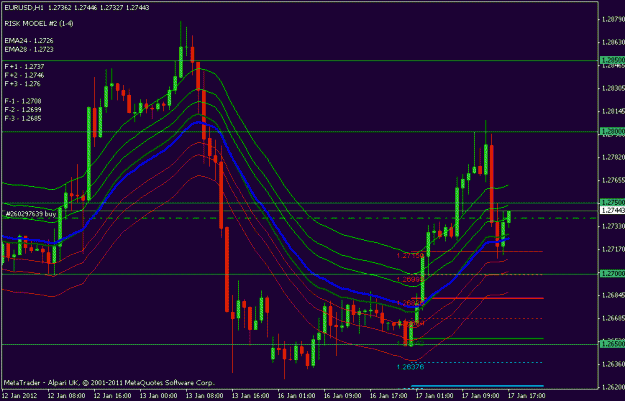625x401 pixels.
Task: Click the 13 Jan 16:00 time label
Action: pyautogui.click(x=251, y=395)
